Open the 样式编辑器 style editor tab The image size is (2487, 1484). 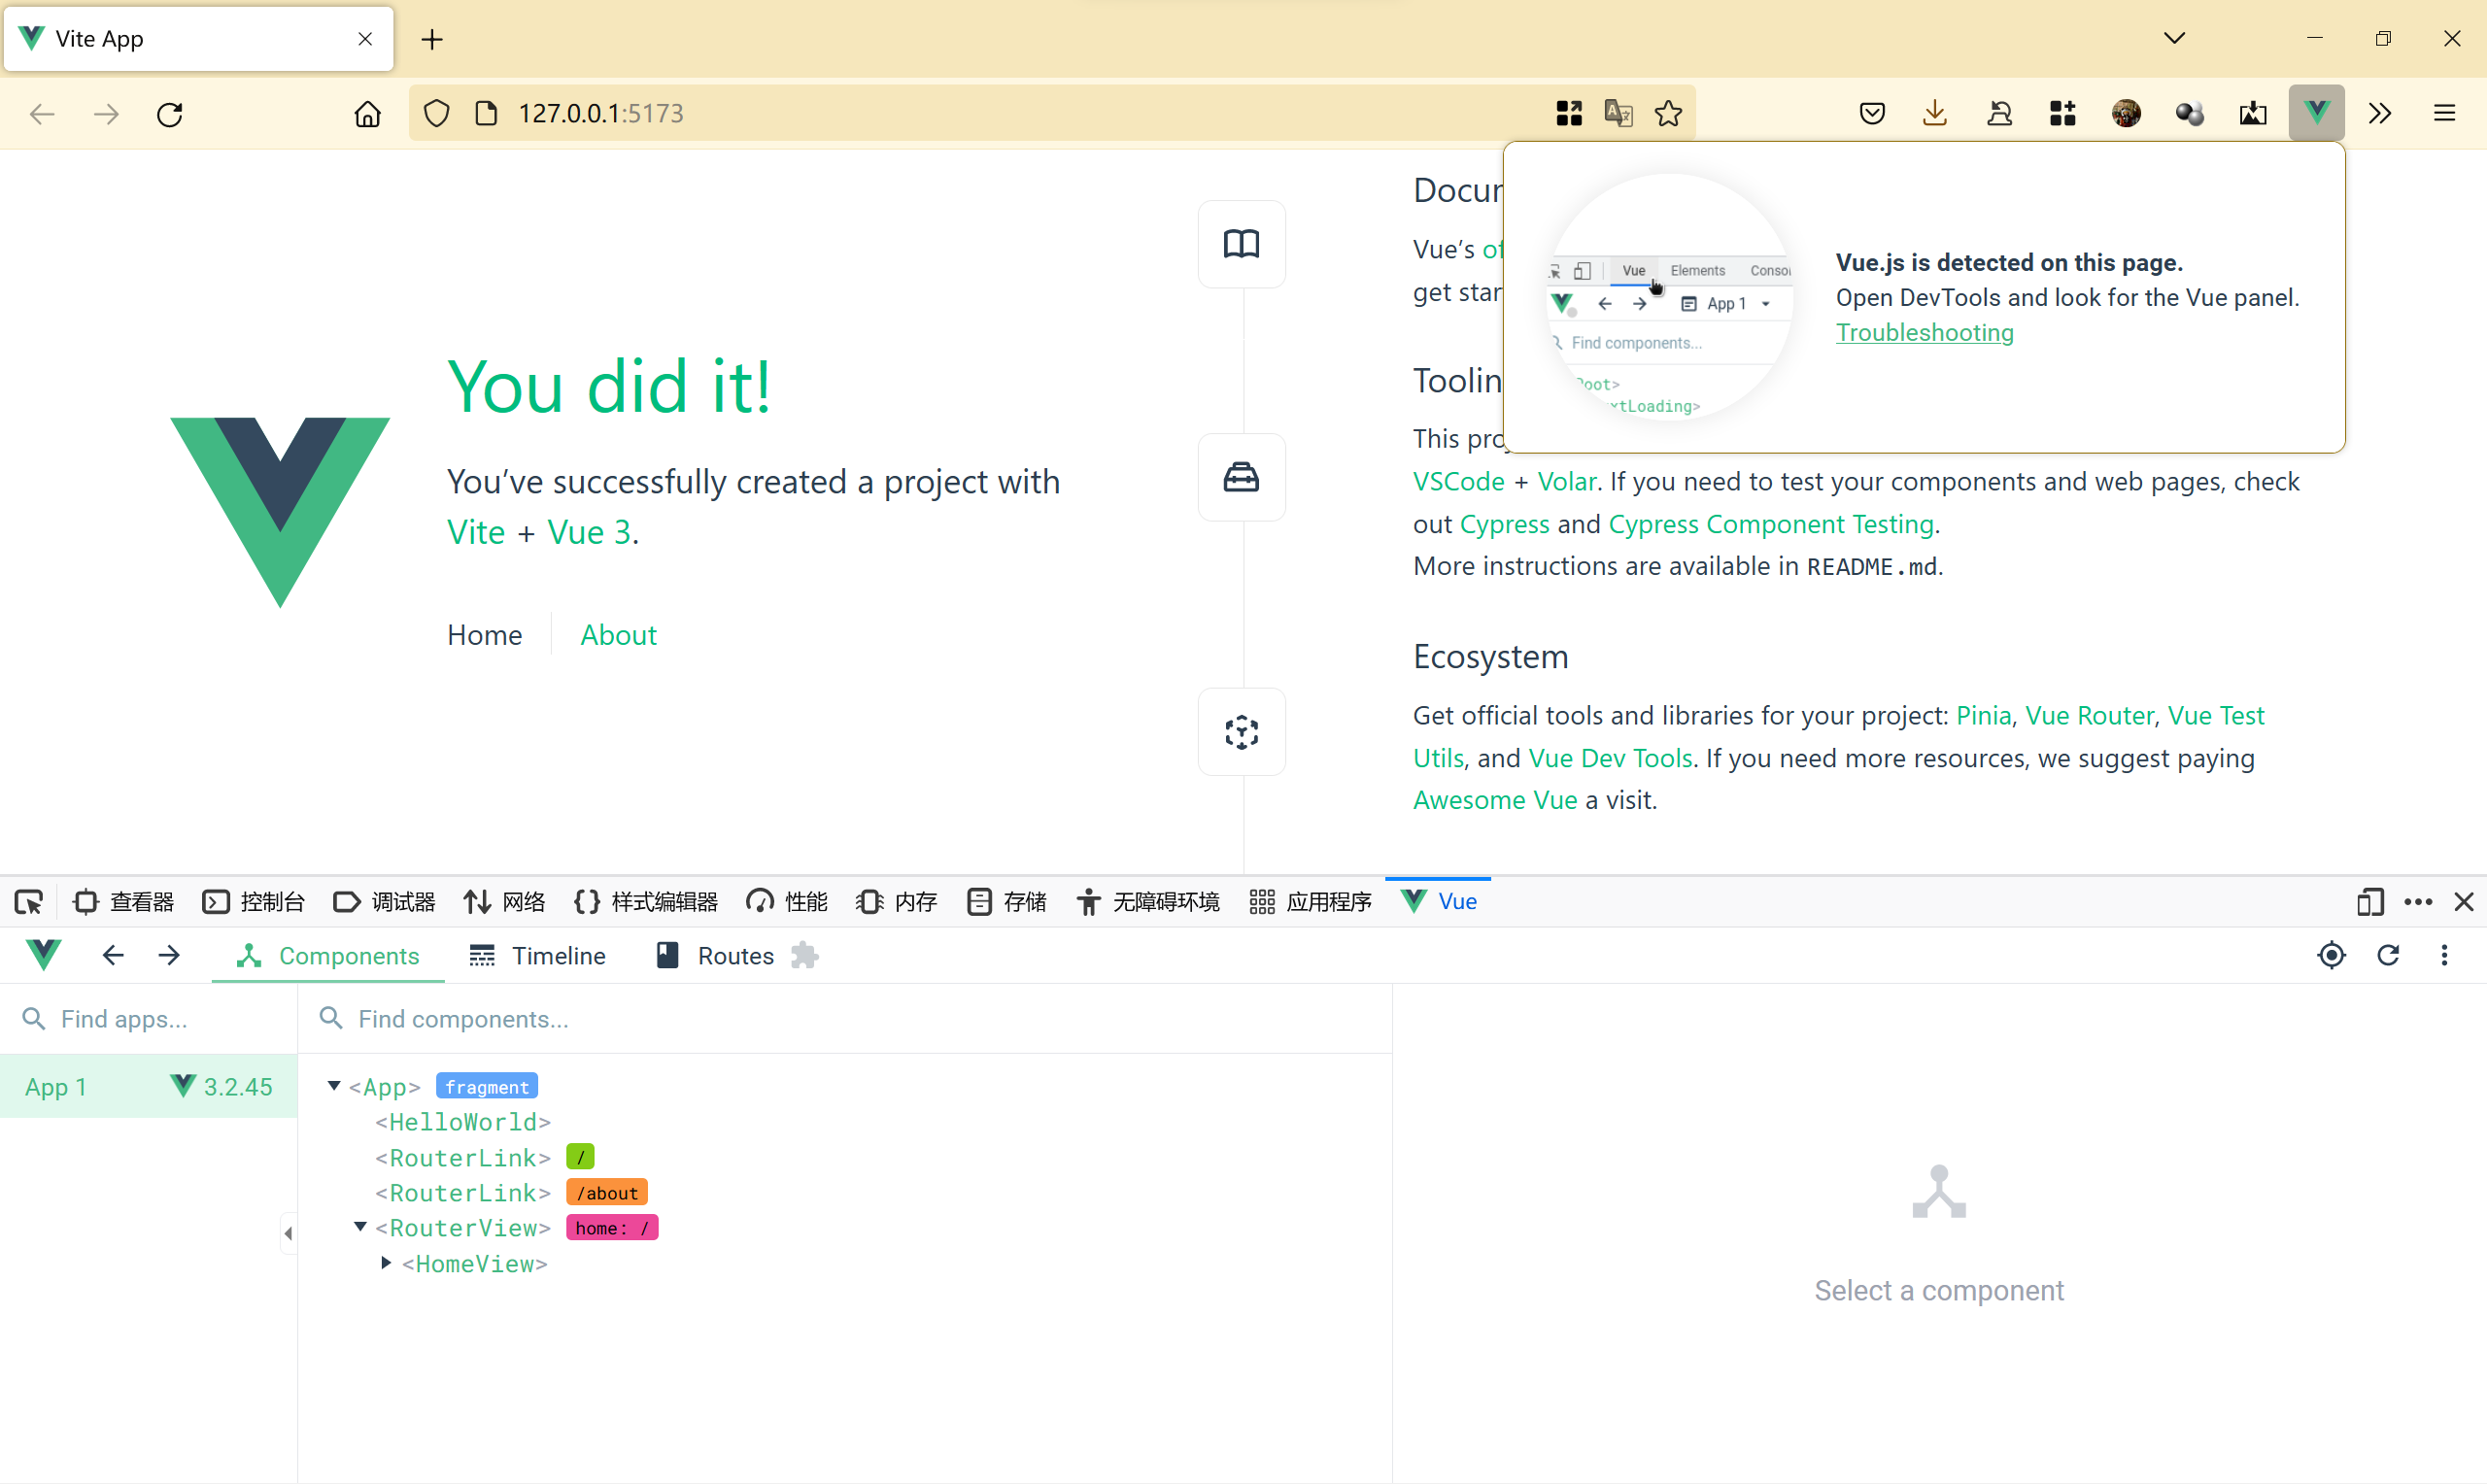(x=646, y=902)
